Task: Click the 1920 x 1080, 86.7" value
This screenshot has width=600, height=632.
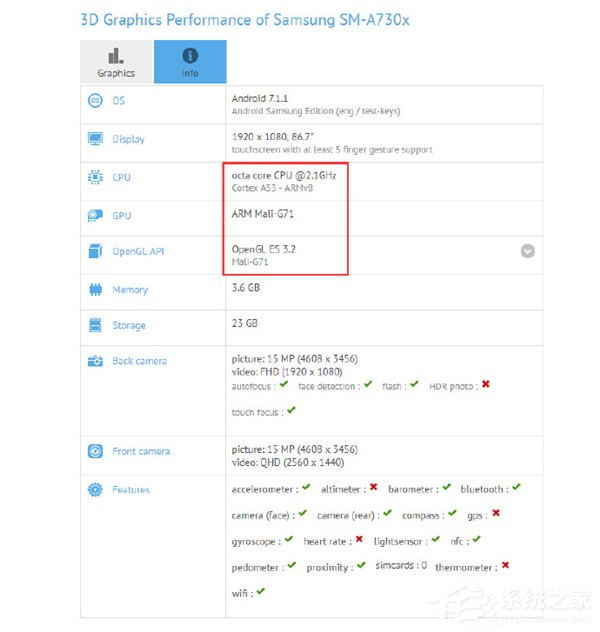Action: click(273, 137)
